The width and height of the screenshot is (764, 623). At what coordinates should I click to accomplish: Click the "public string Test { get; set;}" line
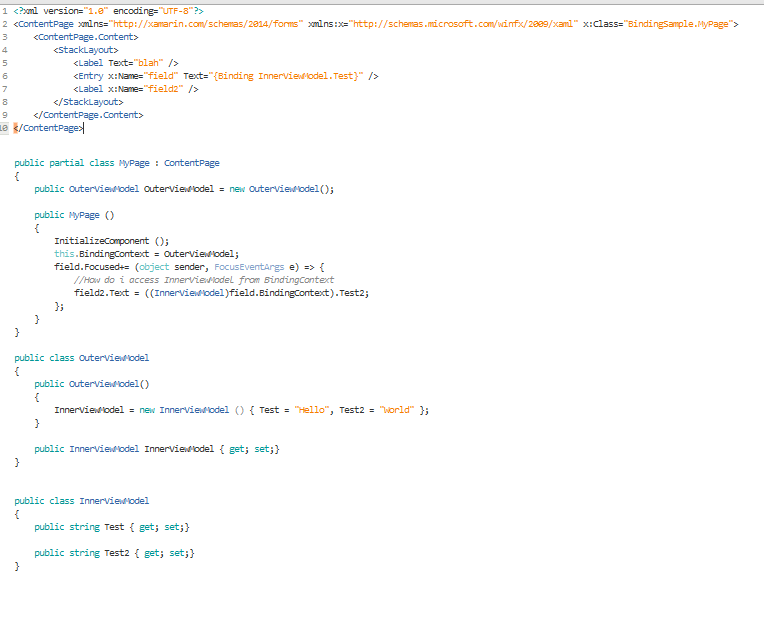coord(112,527)
